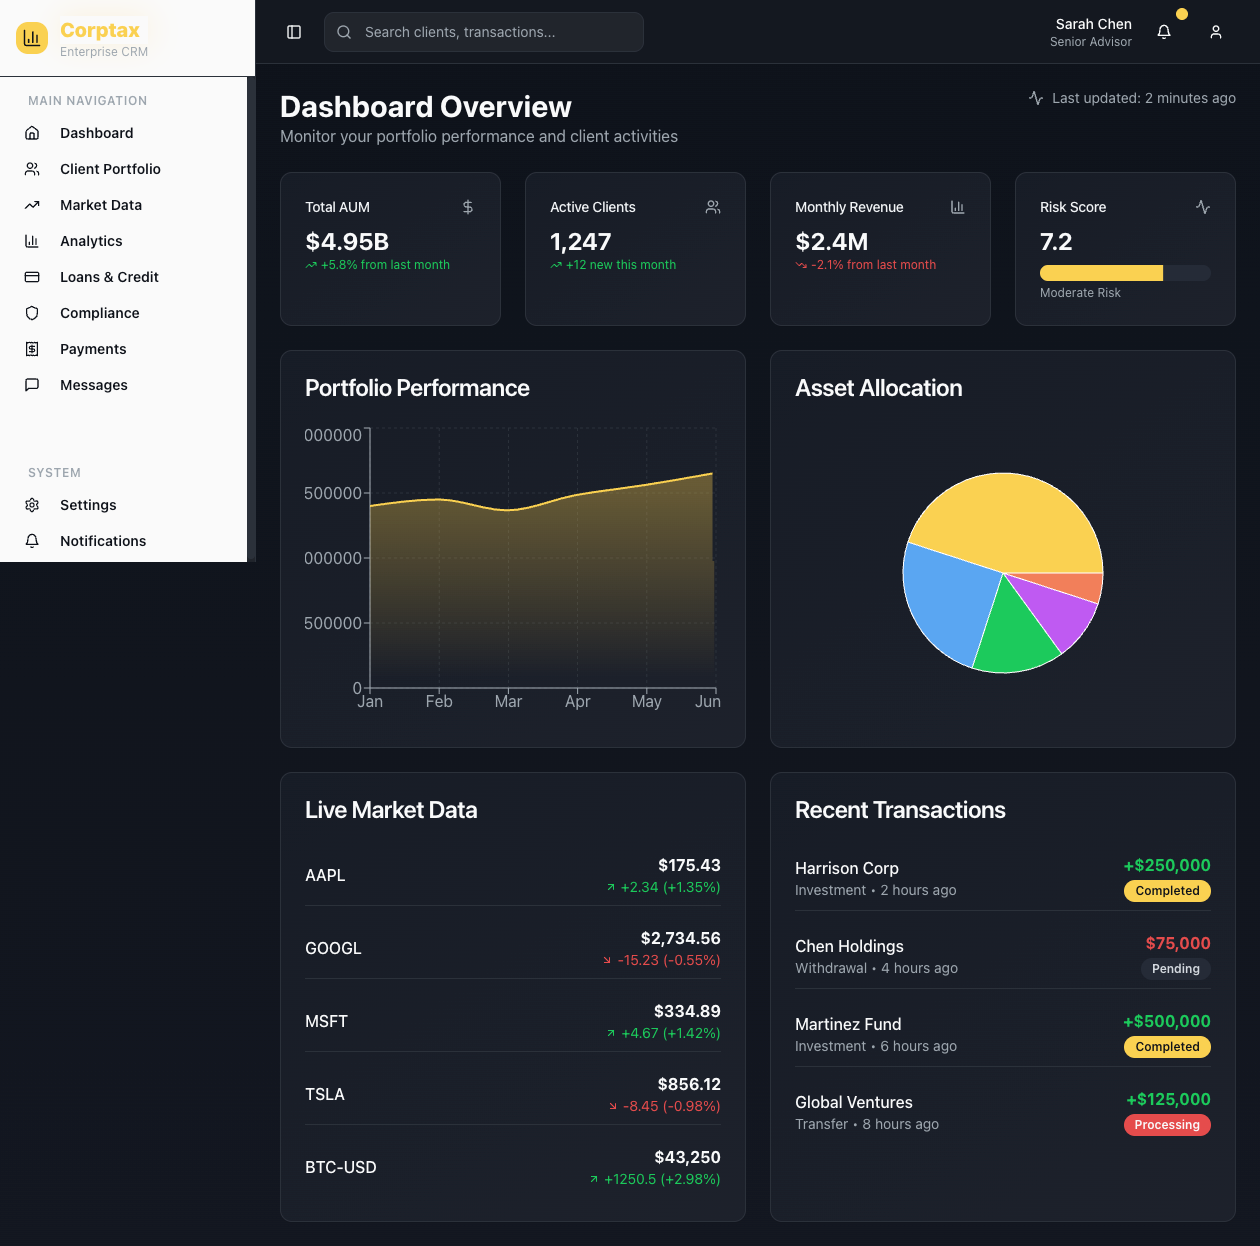
Task: Navigate to Compliance in sidebar
Action: pyautogui.click(x=100, y=313)
